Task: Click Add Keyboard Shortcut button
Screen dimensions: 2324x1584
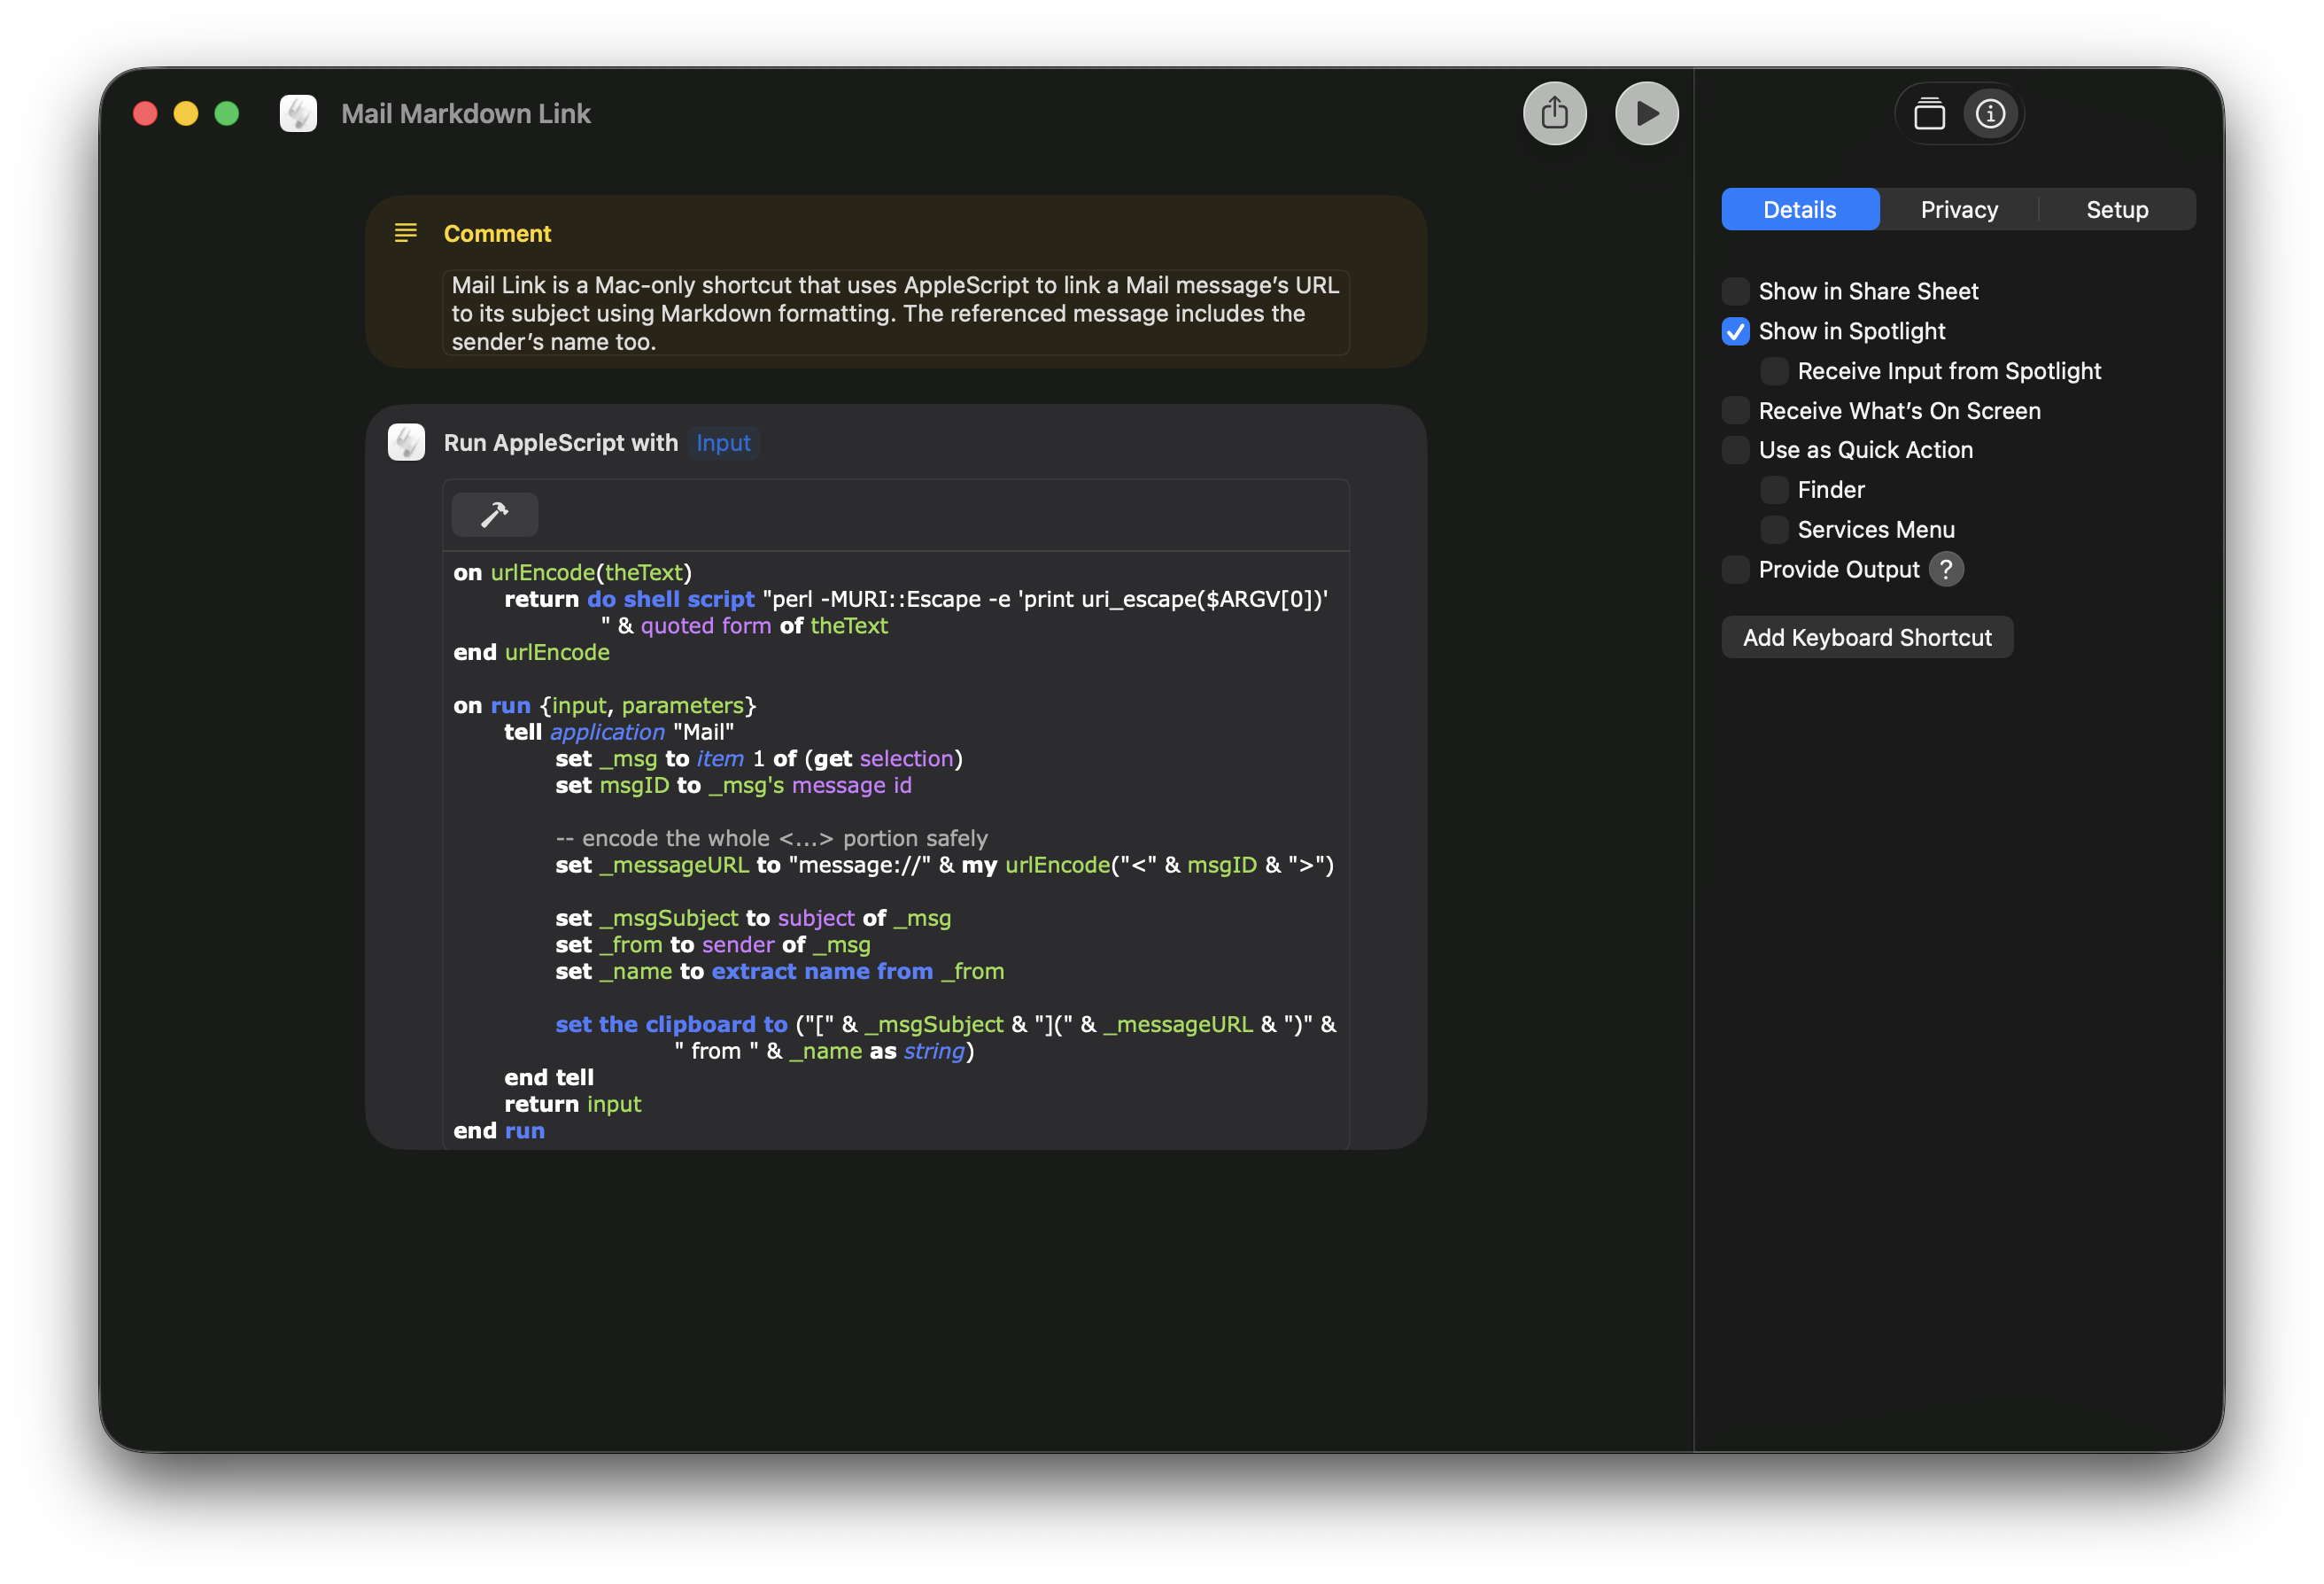Action: click(x=1866, y=637)
